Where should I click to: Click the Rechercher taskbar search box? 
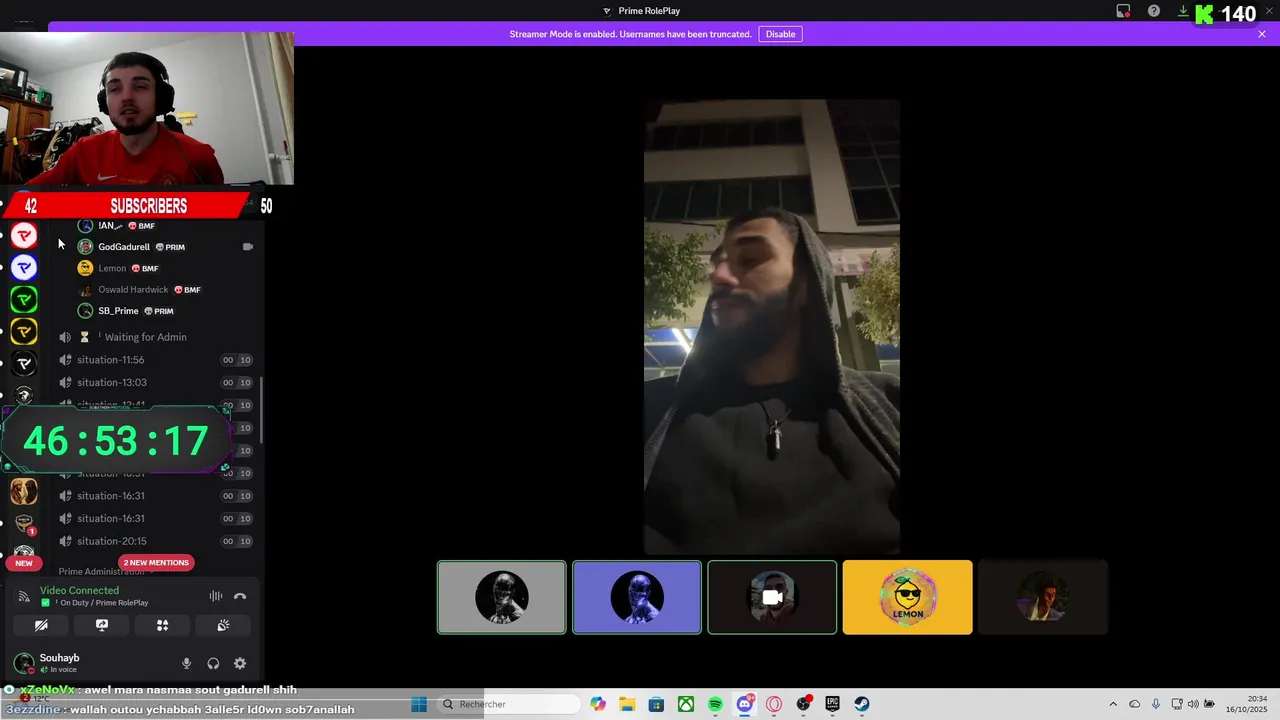pyautogui.click(x=511, y=704)
